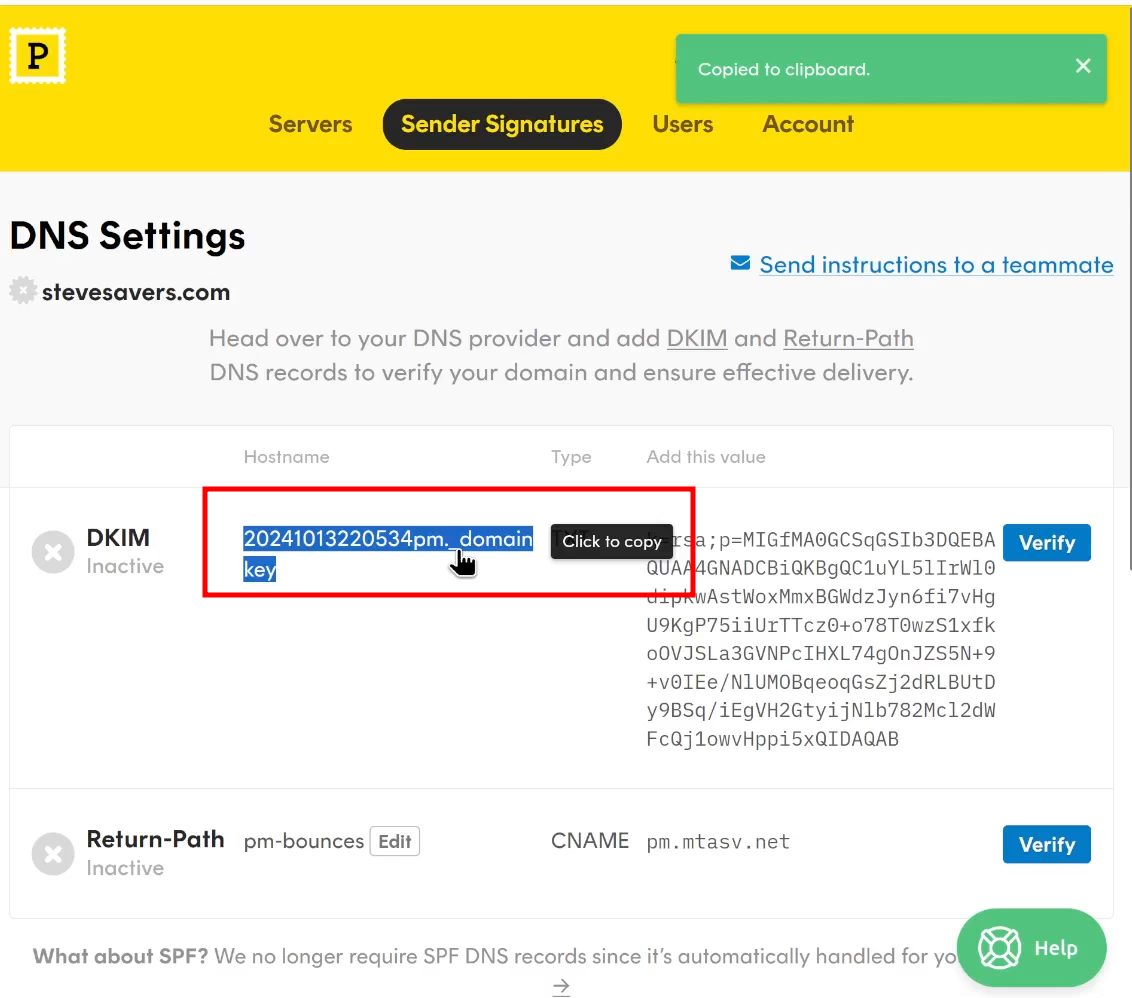Select the Sender Signatures tab

(x=502, y=124)
